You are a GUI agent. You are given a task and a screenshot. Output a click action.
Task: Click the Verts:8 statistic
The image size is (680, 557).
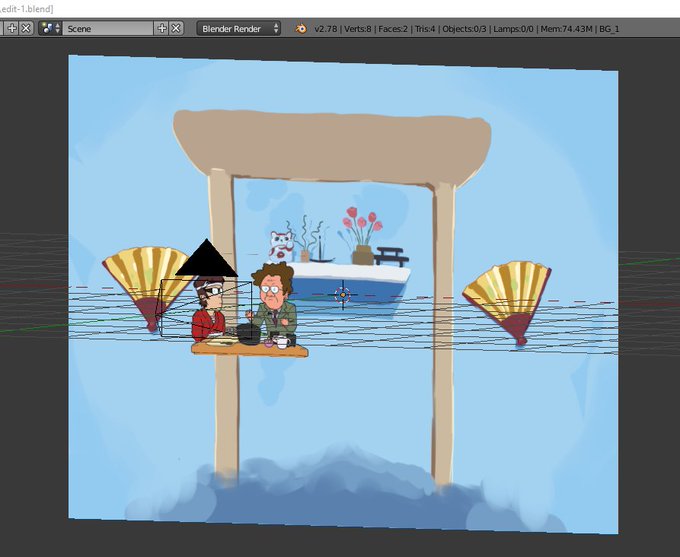click(x=358, y=29)
